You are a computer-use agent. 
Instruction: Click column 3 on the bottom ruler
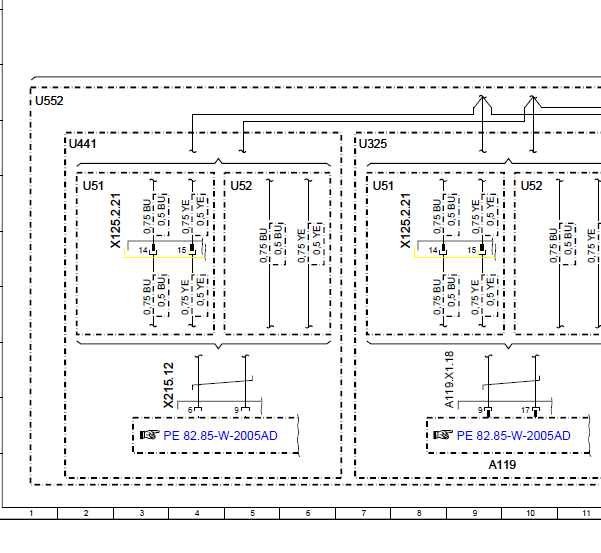(142, 513)
